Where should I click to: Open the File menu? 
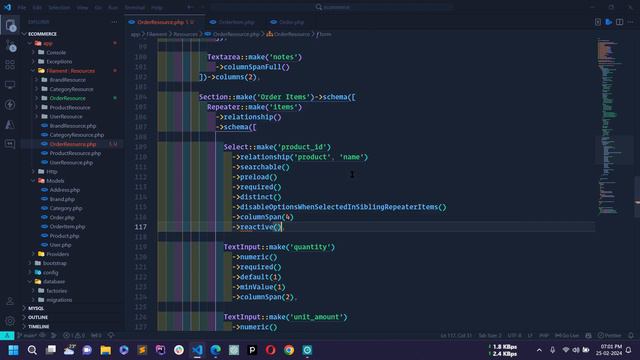click(22, 7)
